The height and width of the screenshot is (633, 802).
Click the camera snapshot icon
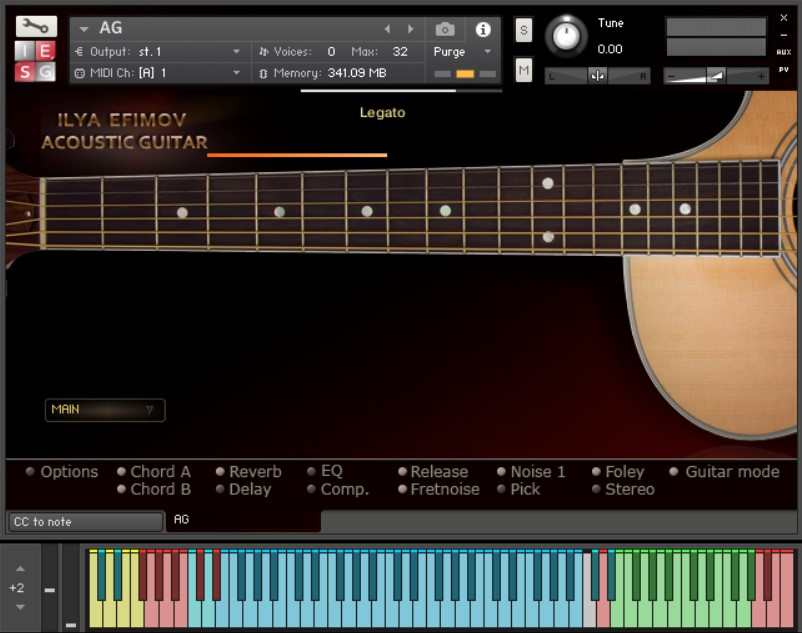(445, 30)
